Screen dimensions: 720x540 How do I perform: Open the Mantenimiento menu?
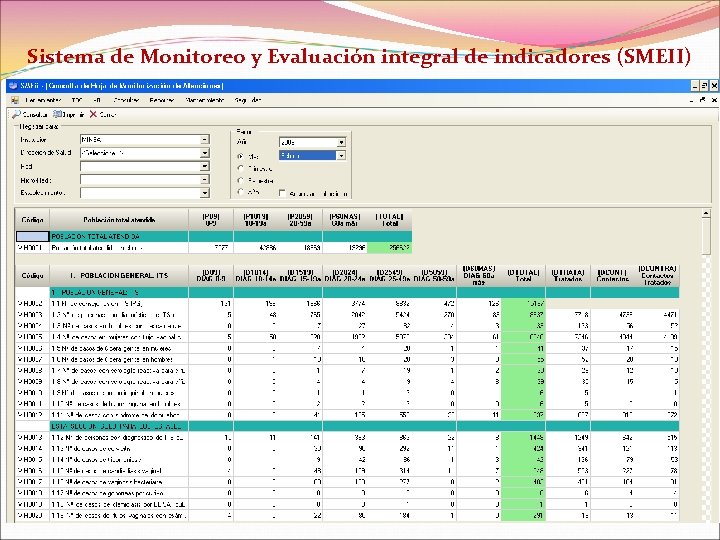(x=205, y=100)
